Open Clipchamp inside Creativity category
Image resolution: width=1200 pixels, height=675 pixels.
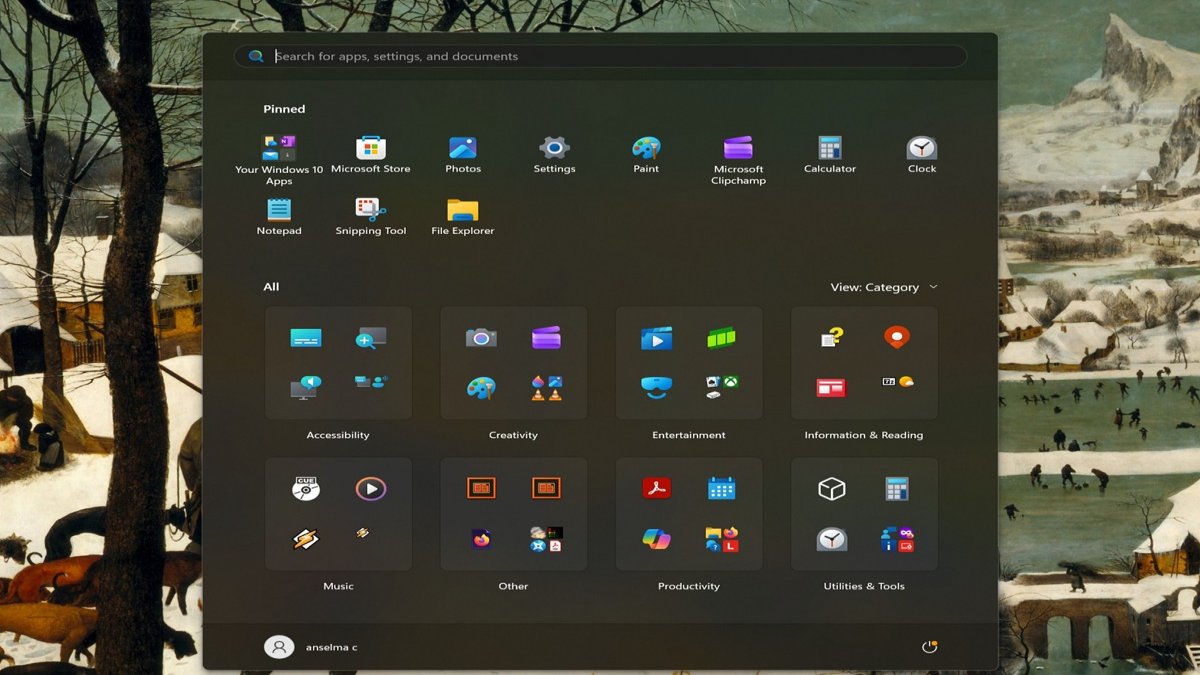click(x=546, y=338)
